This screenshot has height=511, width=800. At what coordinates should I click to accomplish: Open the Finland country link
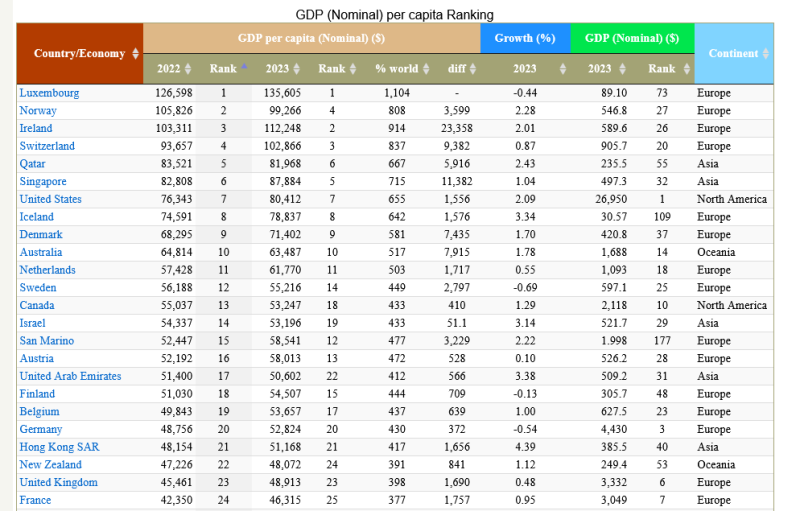click(37, 394)
